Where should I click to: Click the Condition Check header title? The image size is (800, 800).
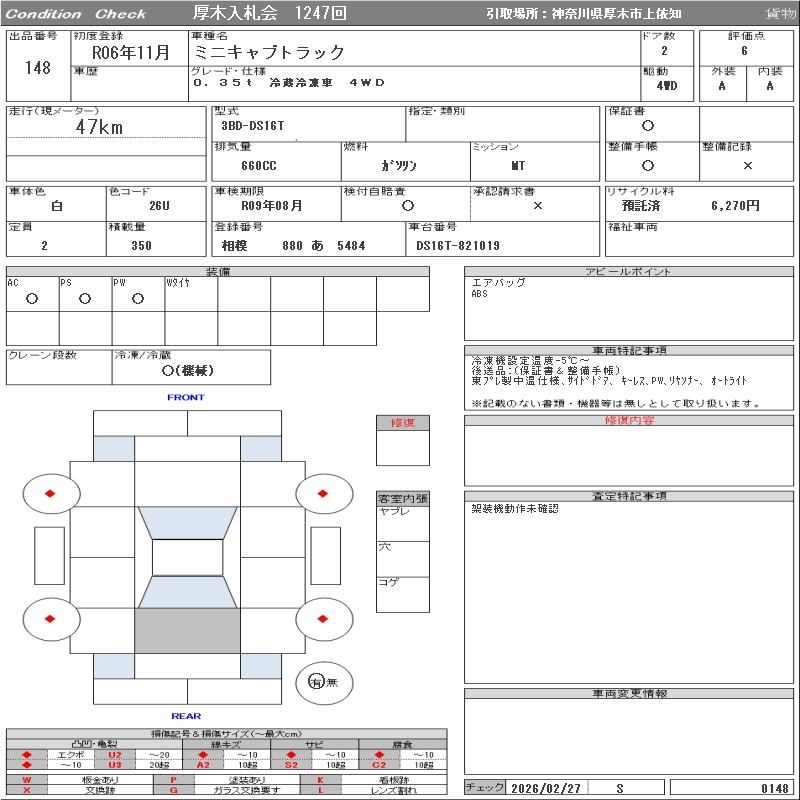76,14
